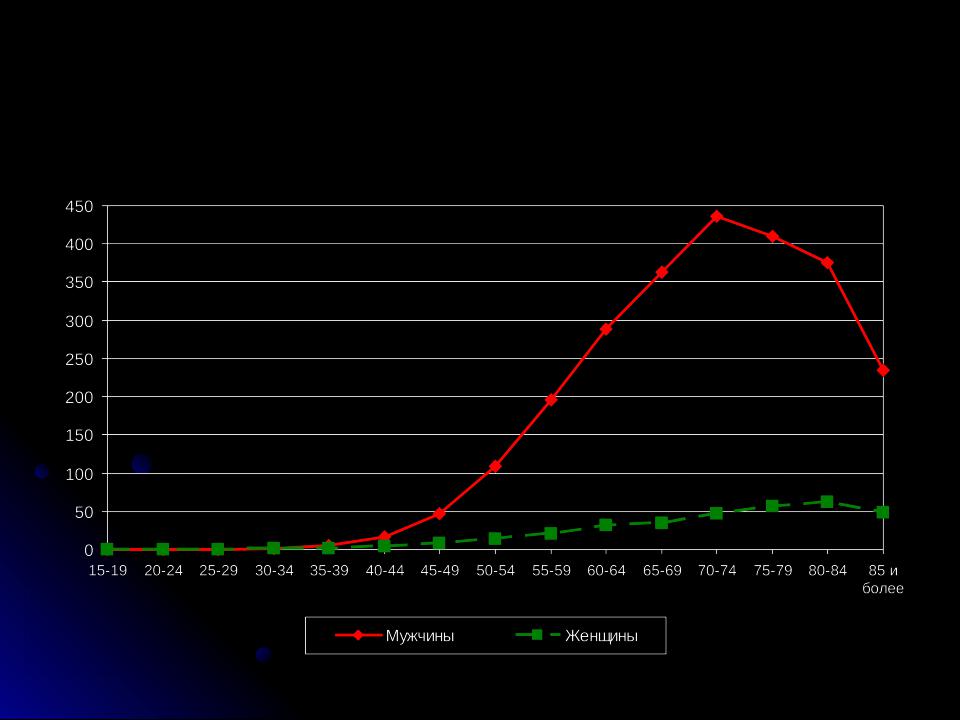Click the y-axis value 150
Screen dimensions: 960x720
click(x=79, y=435)
